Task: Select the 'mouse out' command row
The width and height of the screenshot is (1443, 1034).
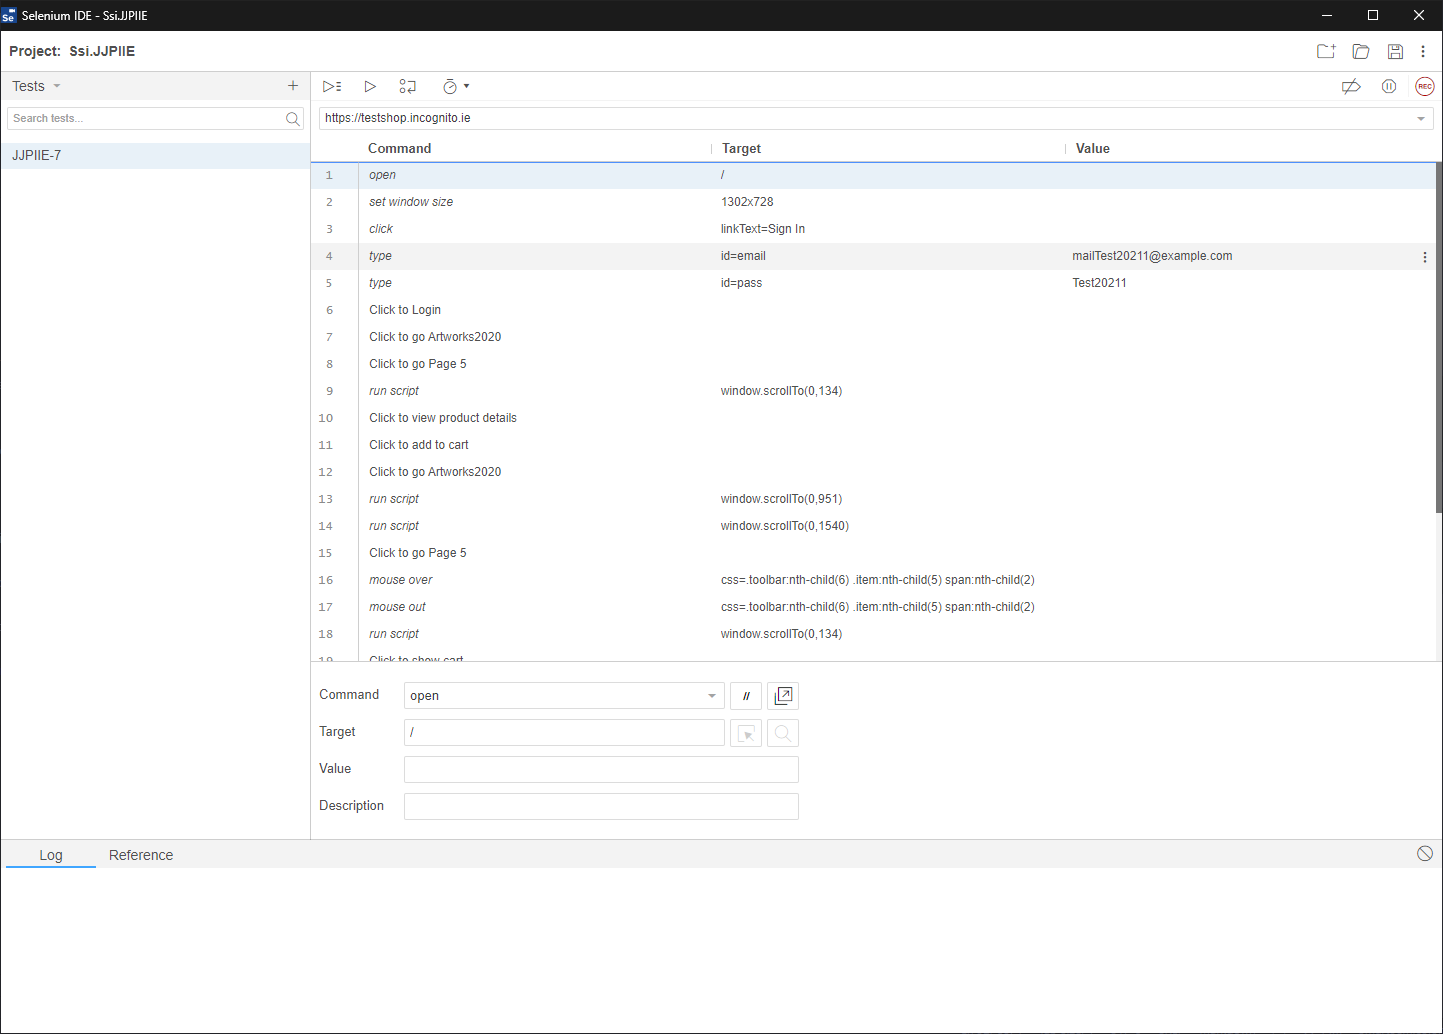Action: pyautogui.click(x=873, y=607)
